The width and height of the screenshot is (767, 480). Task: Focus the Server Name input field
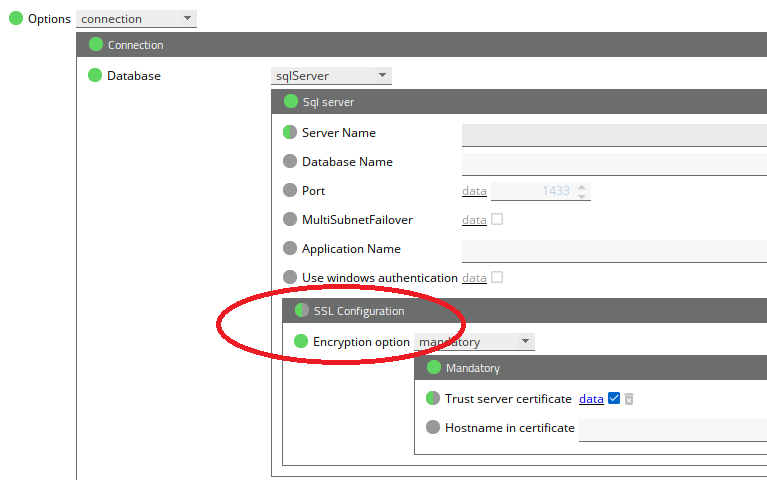(x=614, y=135)
